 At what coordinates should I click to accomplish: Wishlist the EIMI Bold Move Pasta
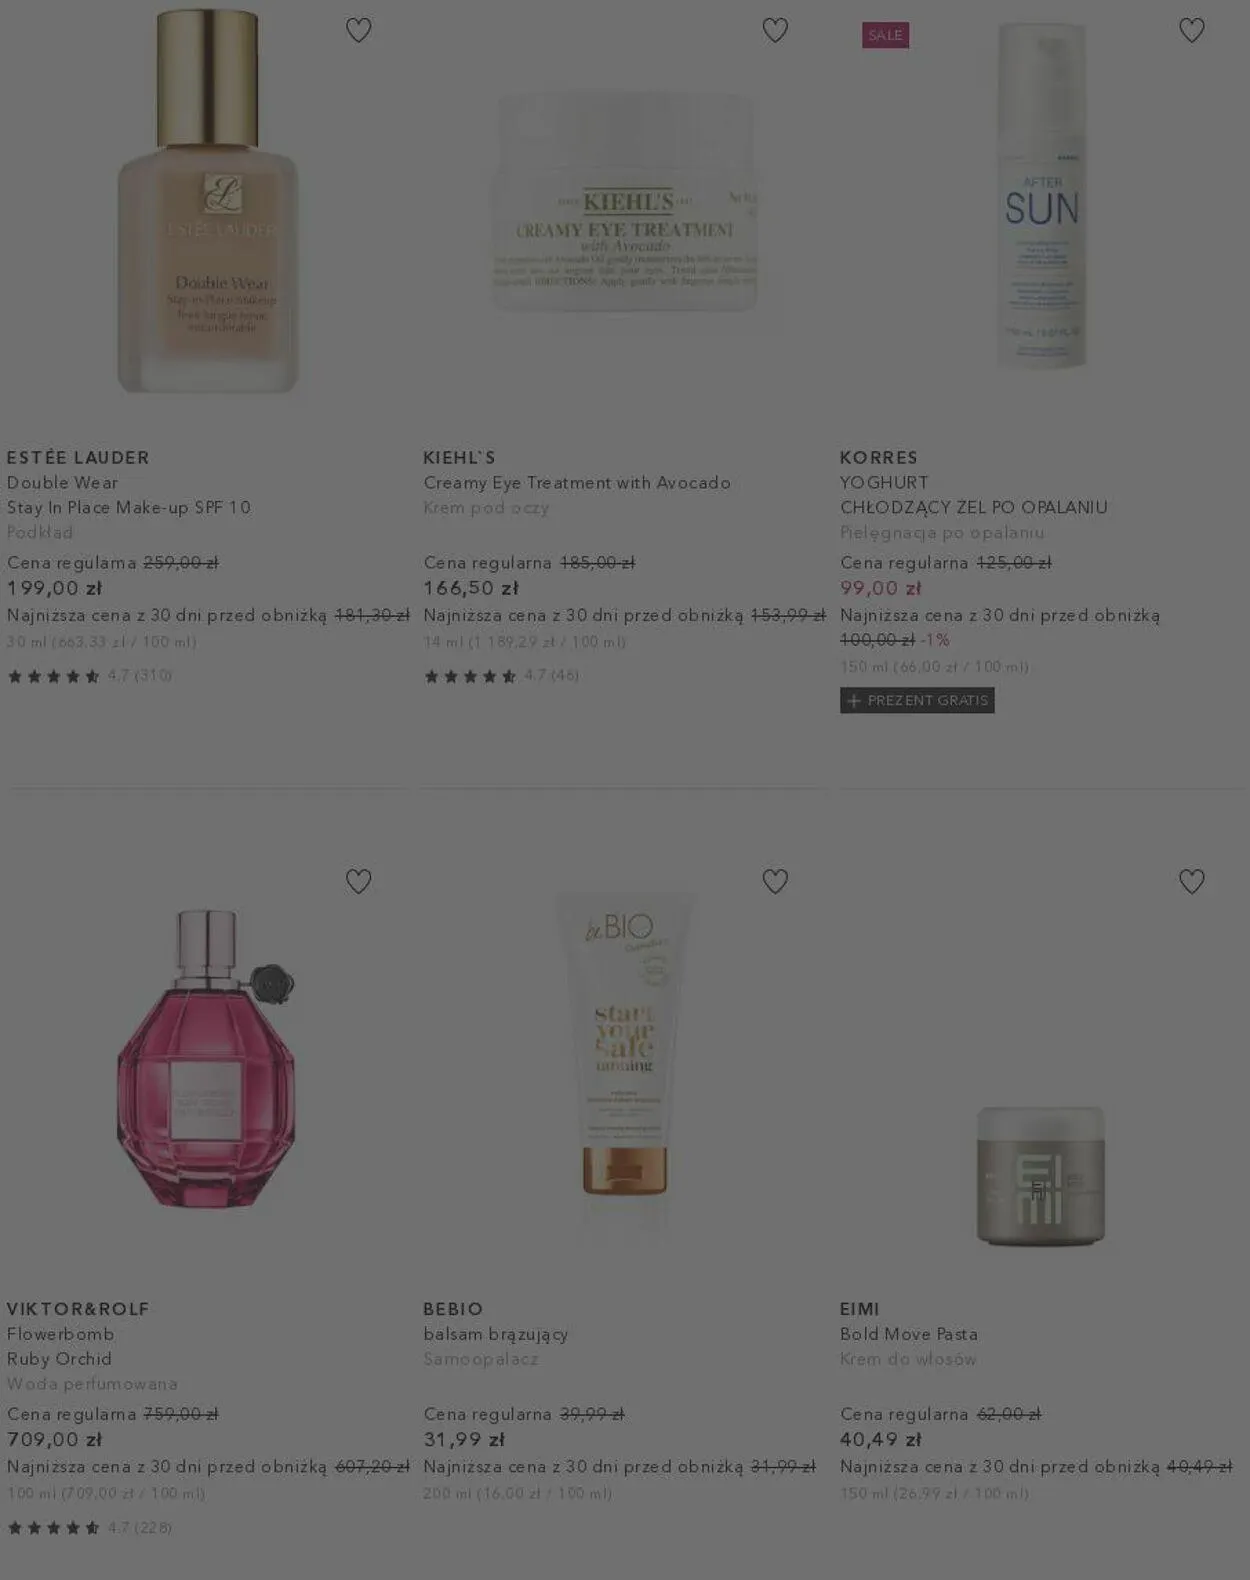click(x=1191, y=882)
